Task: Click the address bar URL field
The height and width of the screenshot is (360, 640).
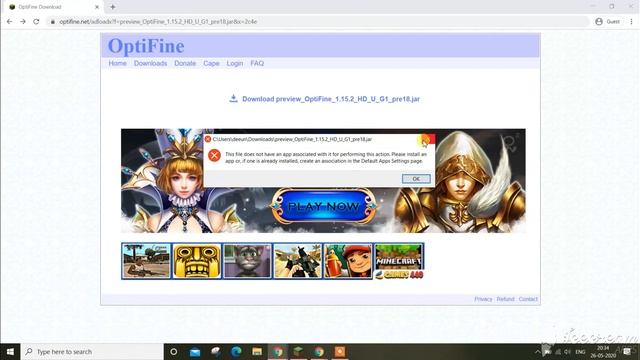Action: pos(318,22)
